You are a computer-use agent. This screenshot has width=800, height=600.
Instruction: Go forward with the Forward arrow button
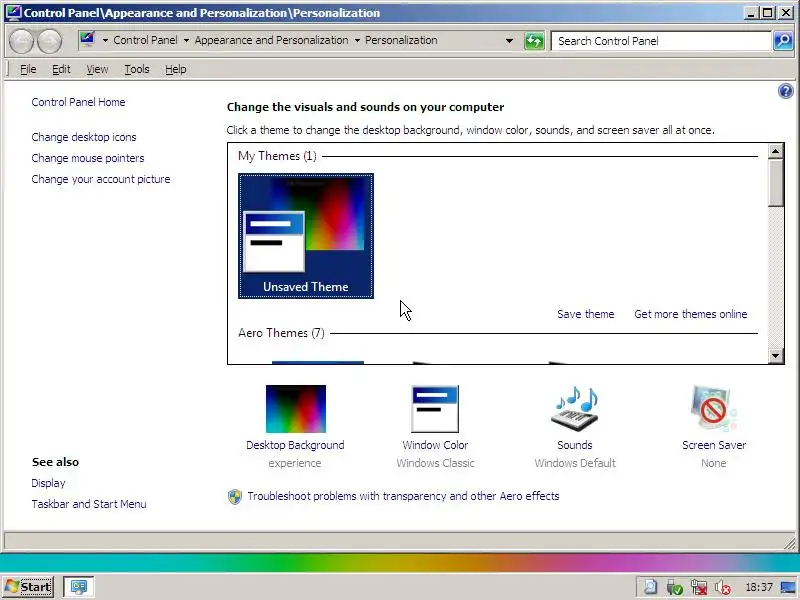49,41
